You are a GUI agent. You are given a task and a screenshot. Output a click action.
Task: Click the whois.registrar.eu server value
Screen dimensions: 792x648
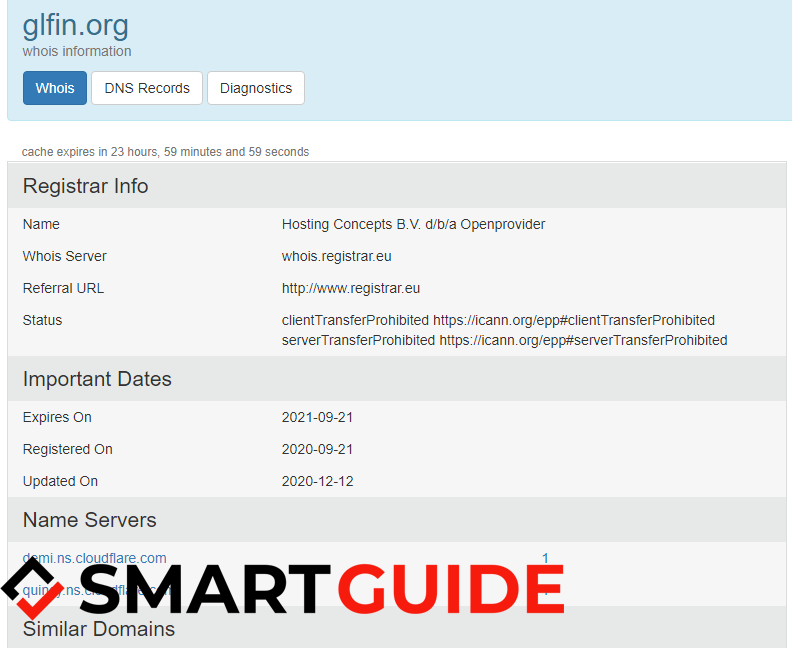pyautogui.click(x=336, y=256)
